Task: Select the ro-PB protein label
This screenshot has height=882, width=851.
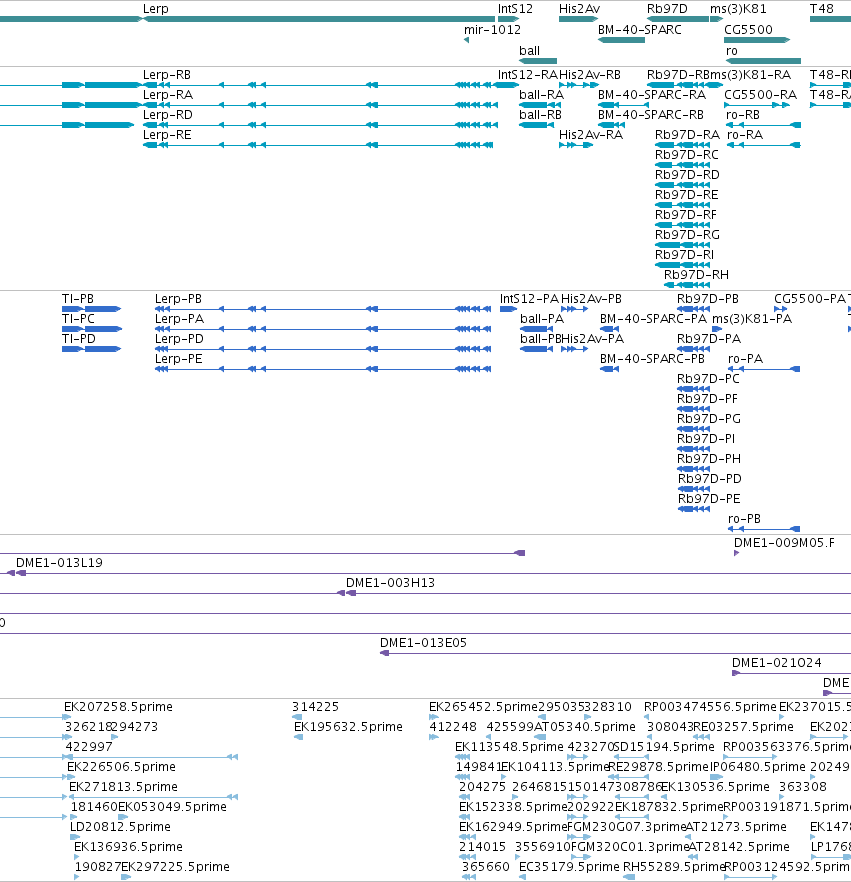Action: [x=744, y=519]
